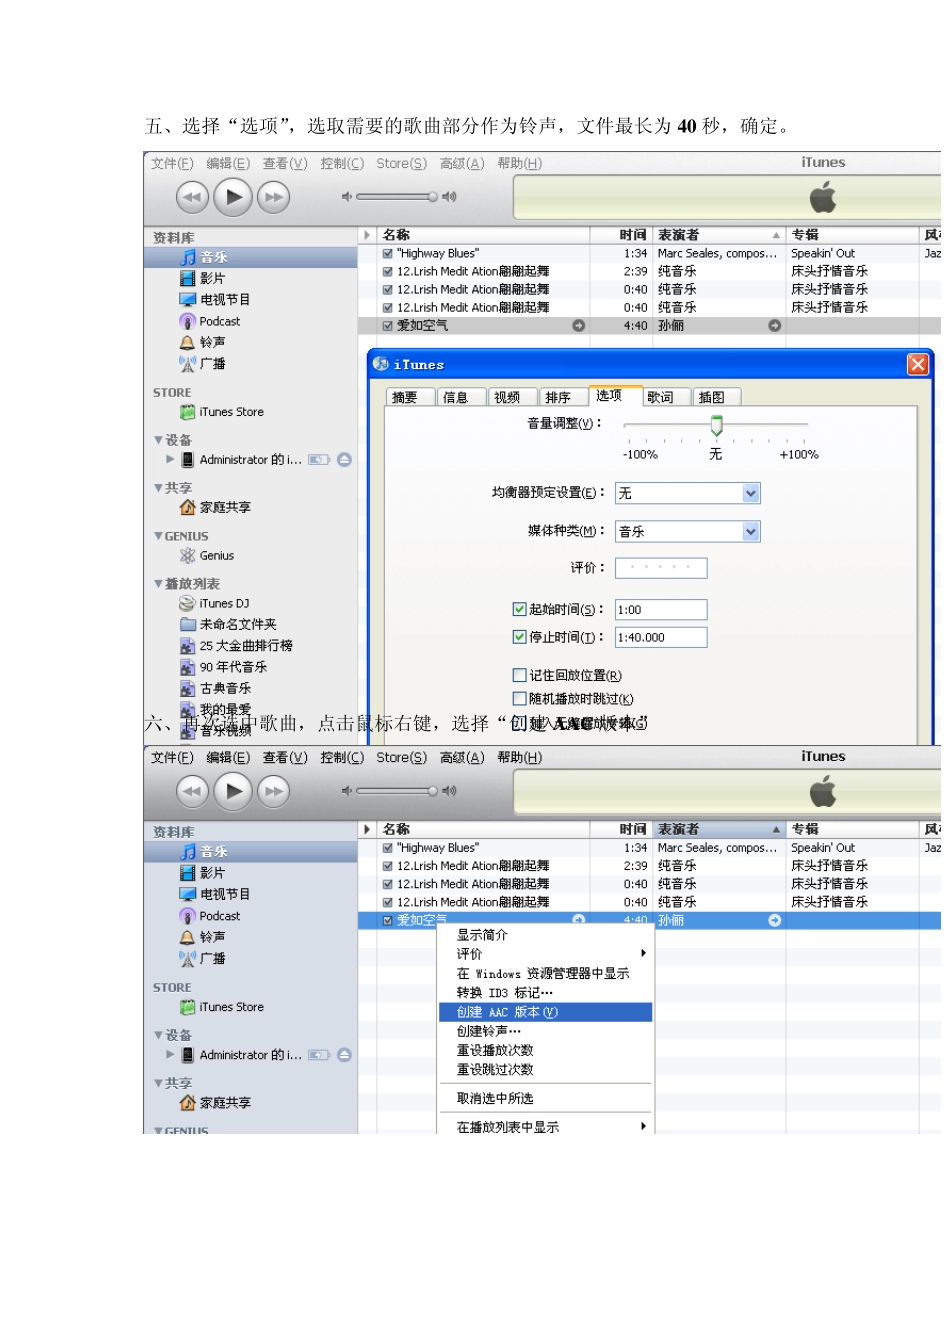Open 广播 in the upper window sidebar
Screen dimensions: 950x1344
point(202,363)
